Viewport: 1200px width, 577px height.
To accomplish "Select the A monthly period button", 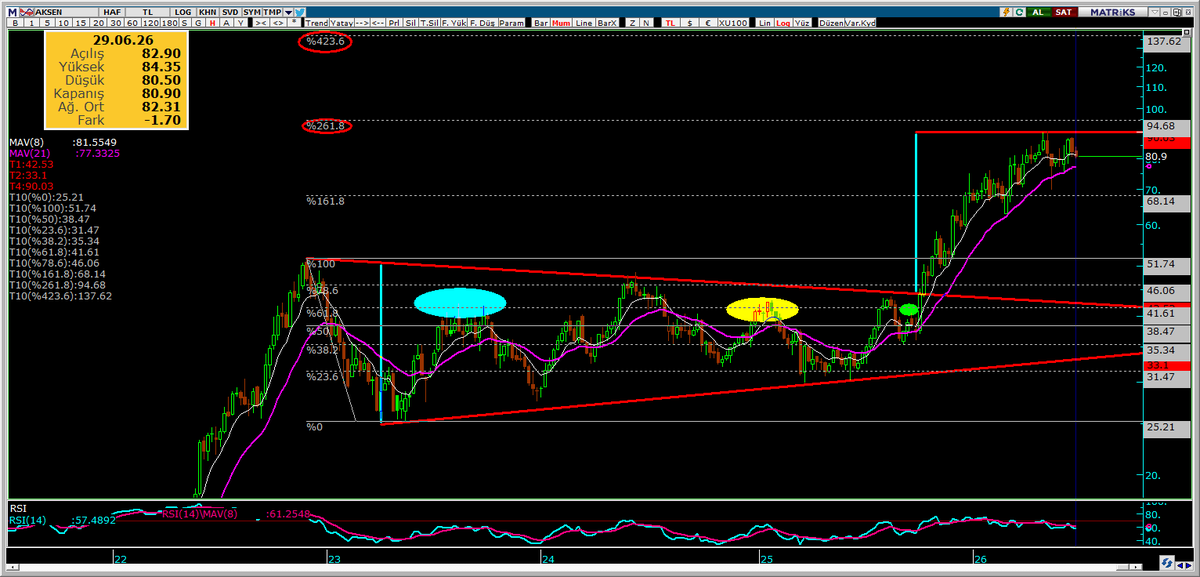I will (x=227, y=23).
